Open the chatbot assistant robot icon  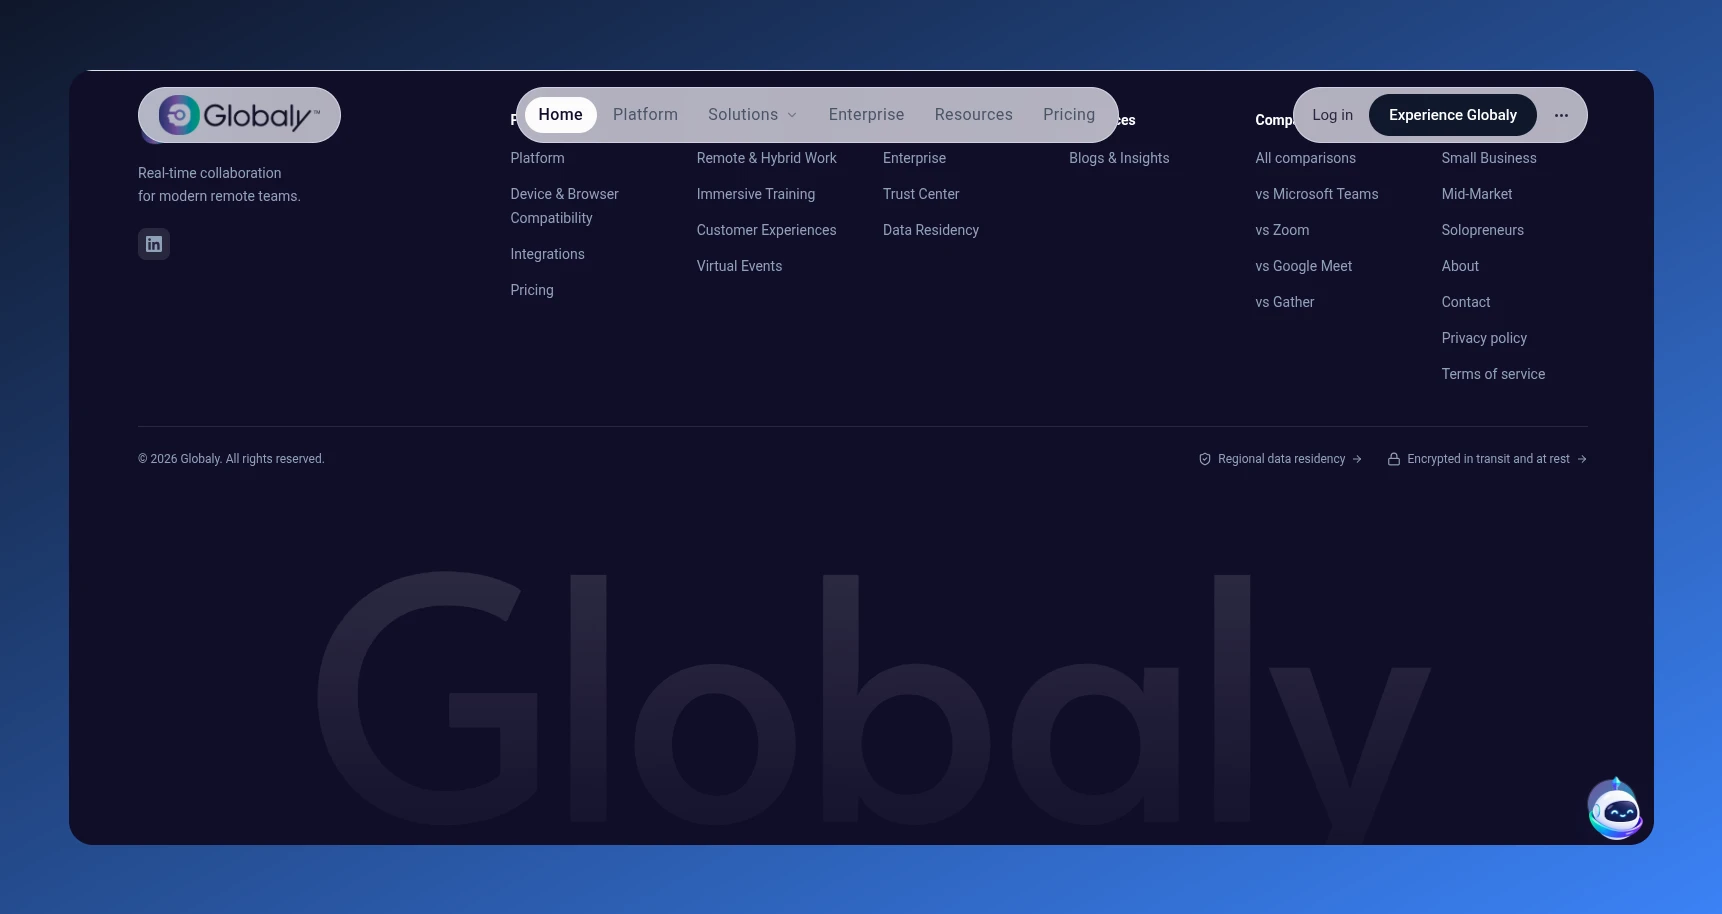point(1615,810)
